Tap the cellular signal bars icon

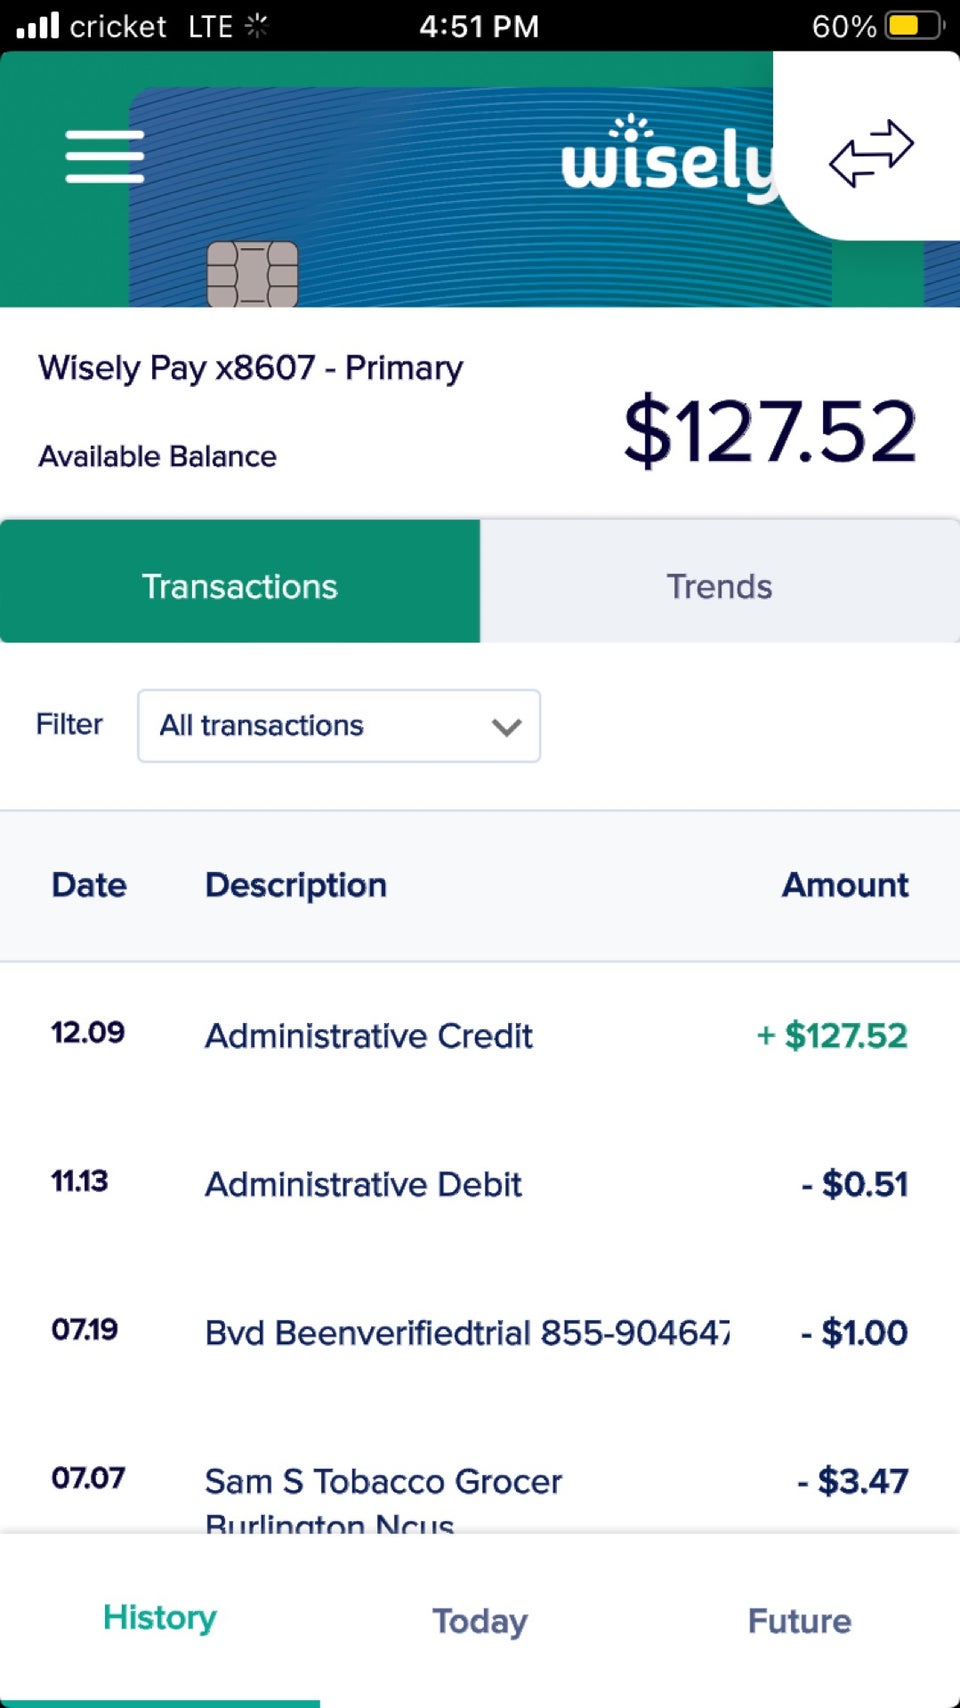[38, 25]
